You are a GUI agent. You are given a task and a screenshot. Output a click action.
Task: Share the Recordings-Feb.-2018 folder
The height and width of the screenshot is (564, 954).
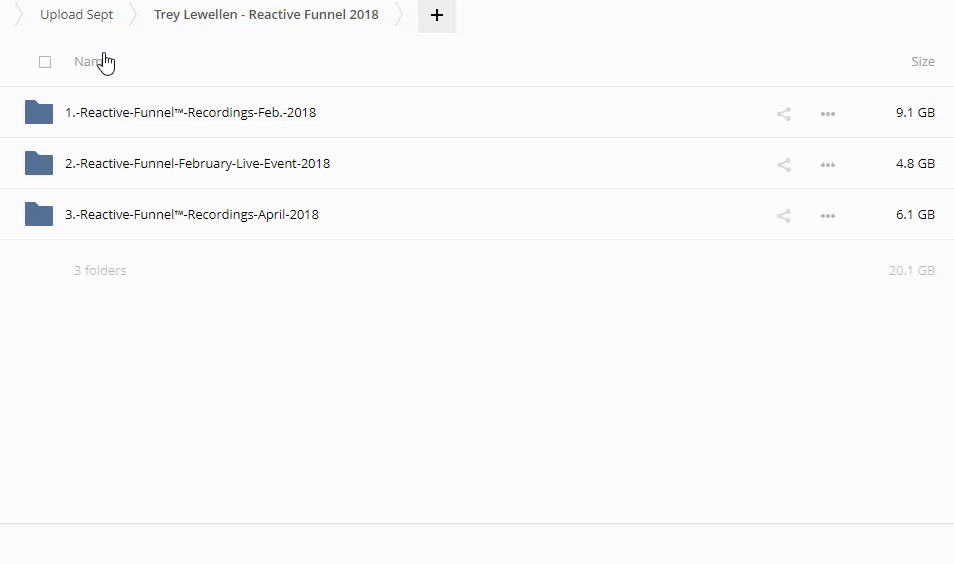point(784,114)
